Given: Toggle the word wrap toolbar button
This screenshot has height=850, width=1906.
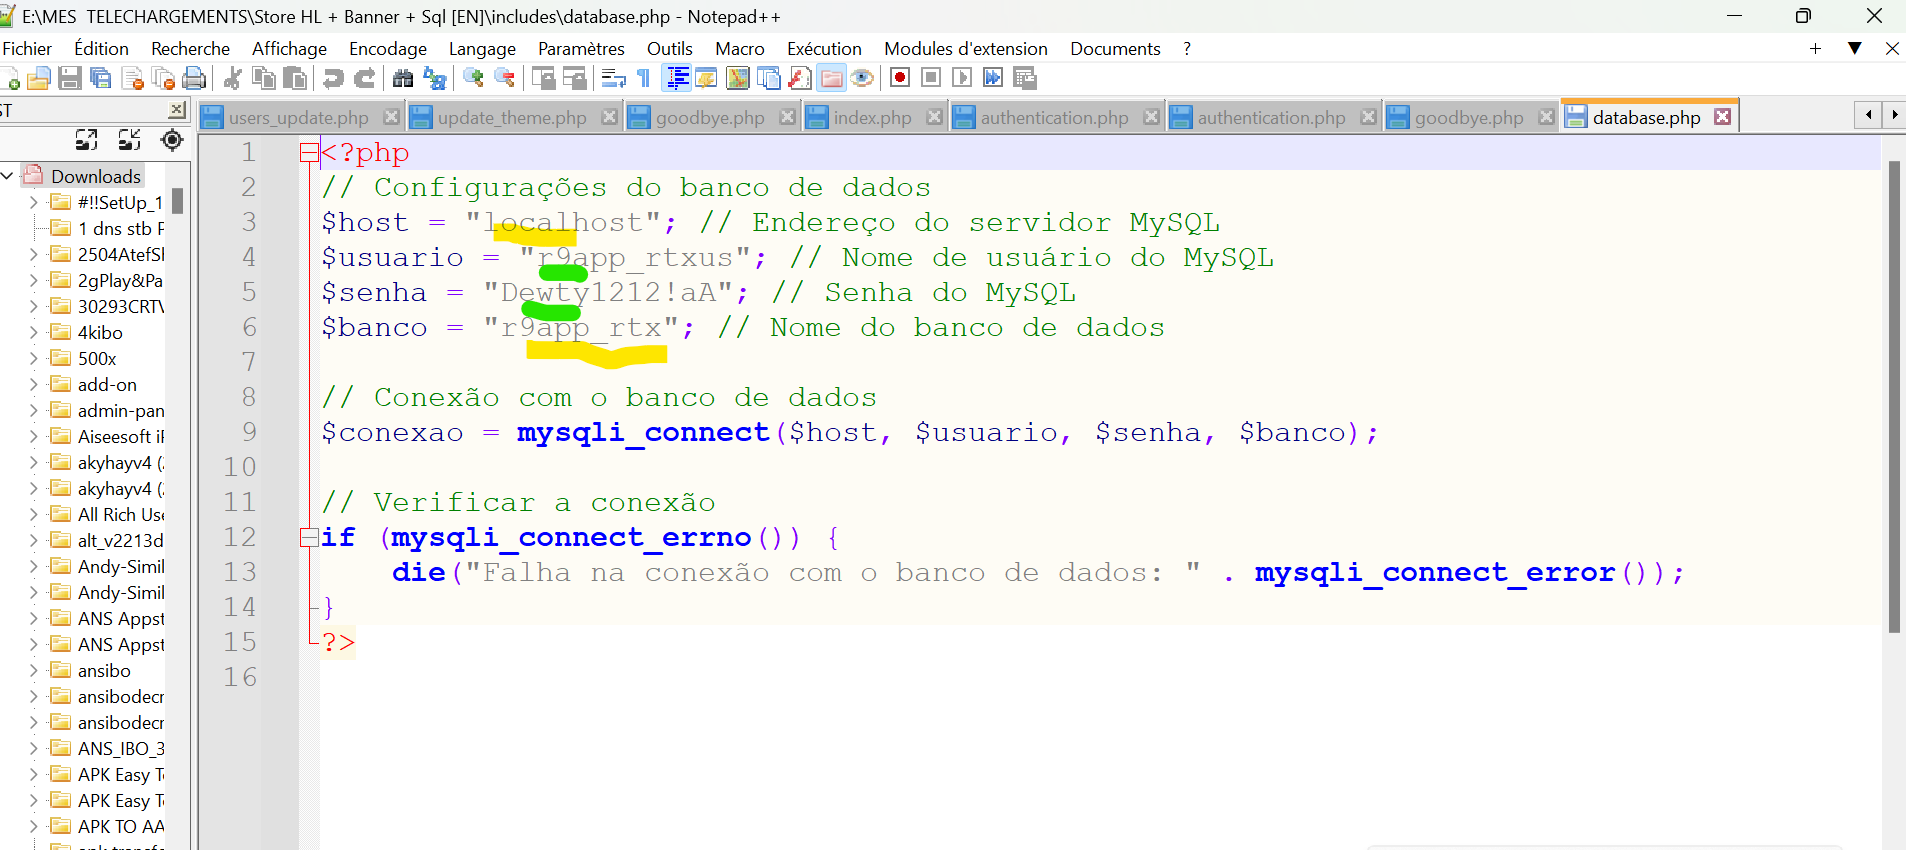Looking at the screenshot, I should click(614, 78).
